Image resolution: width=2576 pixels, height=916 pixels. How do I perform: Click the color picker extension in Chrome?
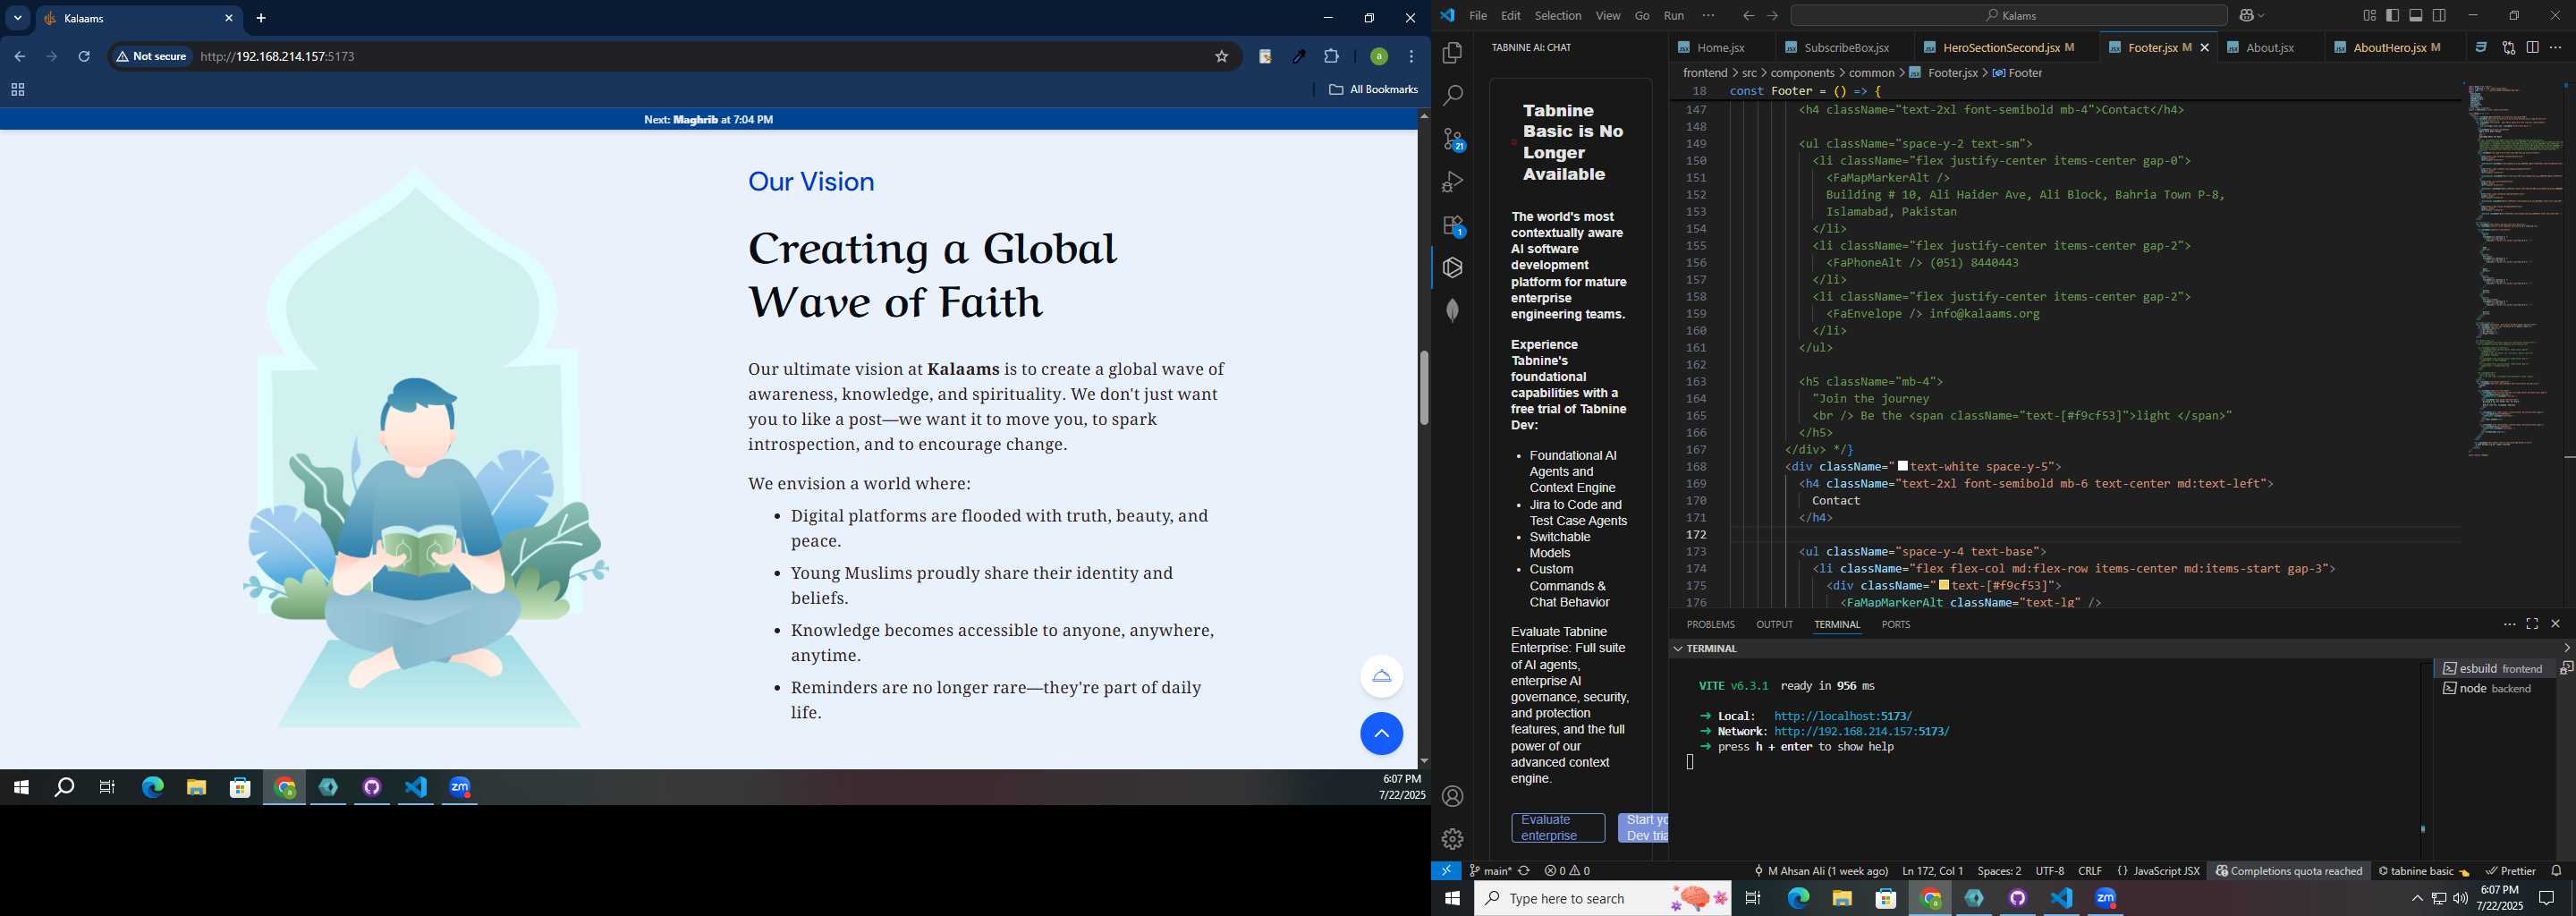1298,57
